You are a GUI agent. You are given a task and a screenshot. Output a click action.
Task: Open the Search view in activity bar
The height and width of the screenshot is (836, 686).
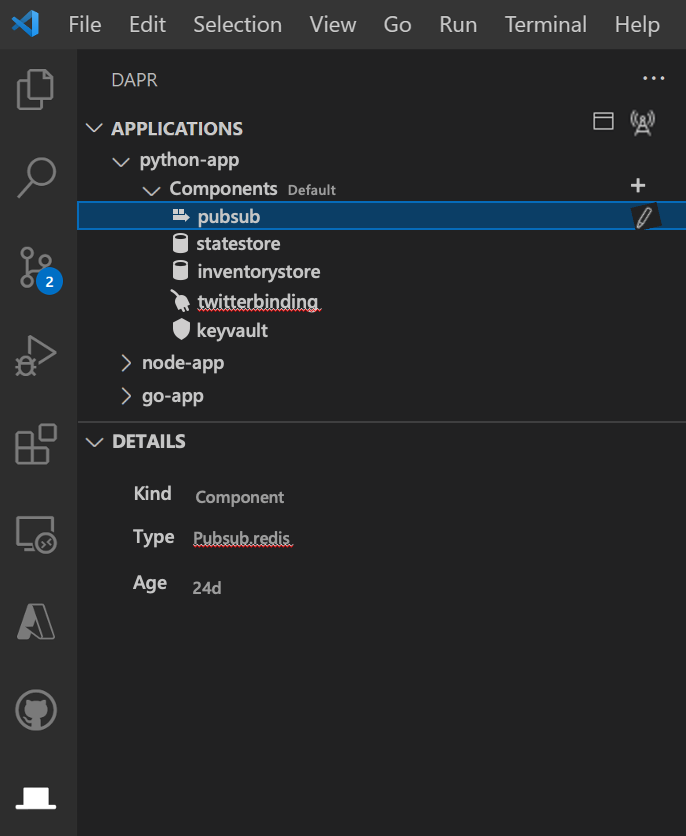coord(36,178)
